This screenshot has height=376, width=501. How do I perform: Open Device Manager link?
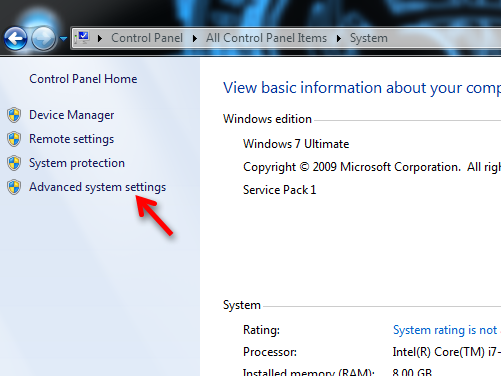click(x=72, y=115)
